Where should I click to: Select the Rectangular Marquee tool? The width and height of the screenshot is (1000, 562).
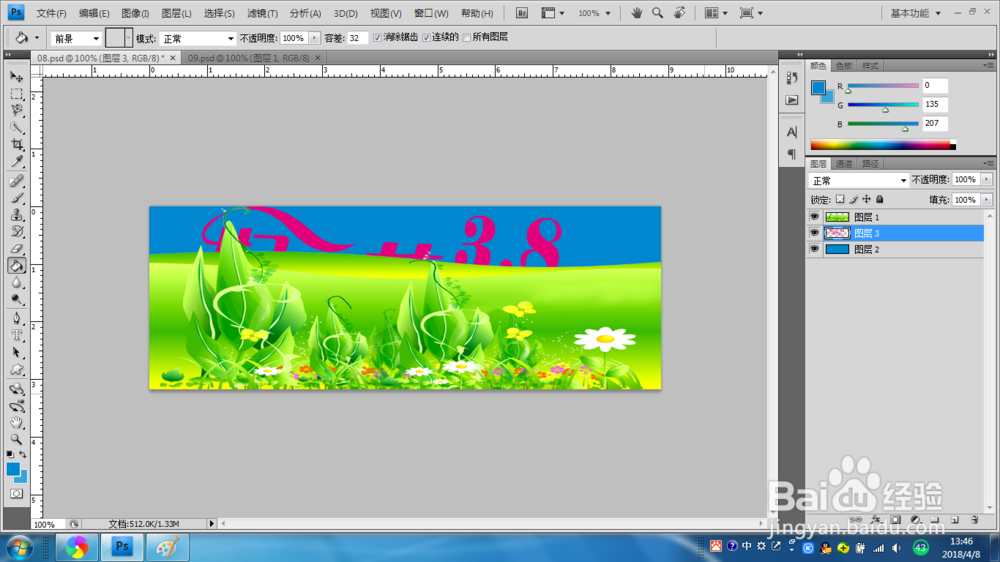pyautogui.click(x=17, y=94)
